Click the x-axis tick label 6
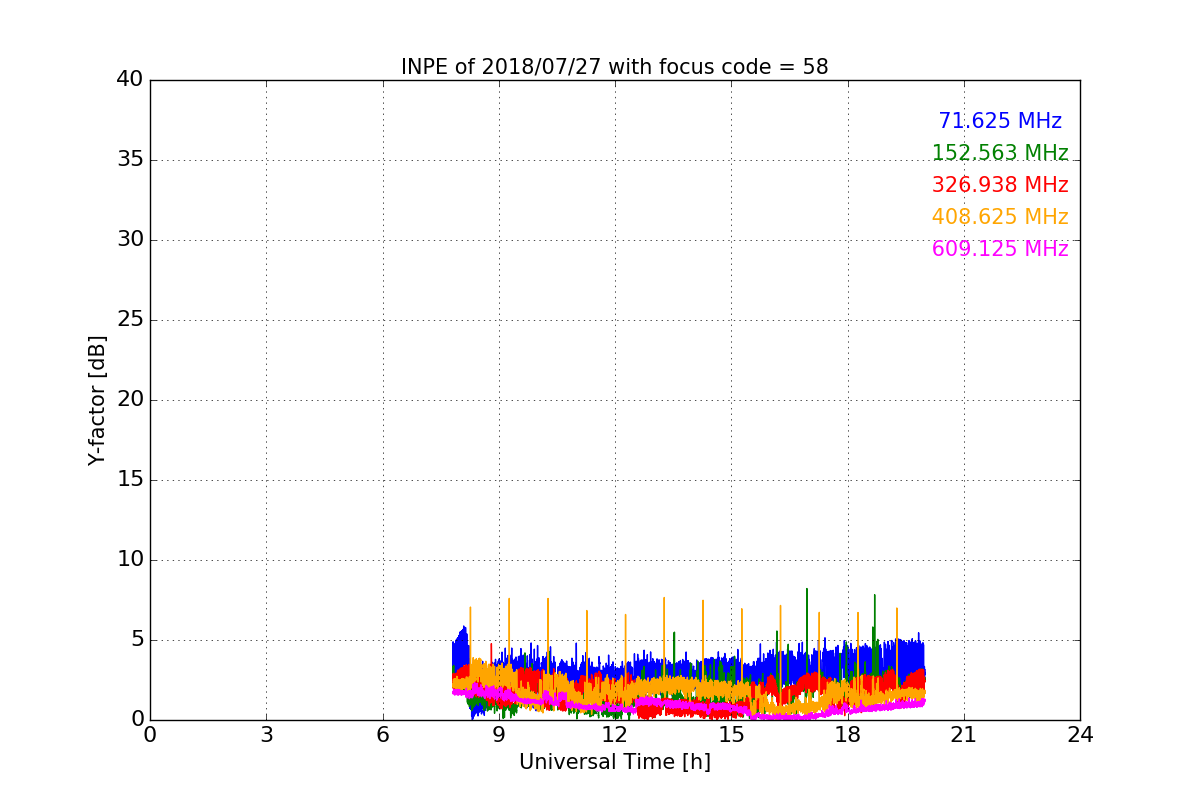This screenshot has width=1200, height=800. point(383,735)
